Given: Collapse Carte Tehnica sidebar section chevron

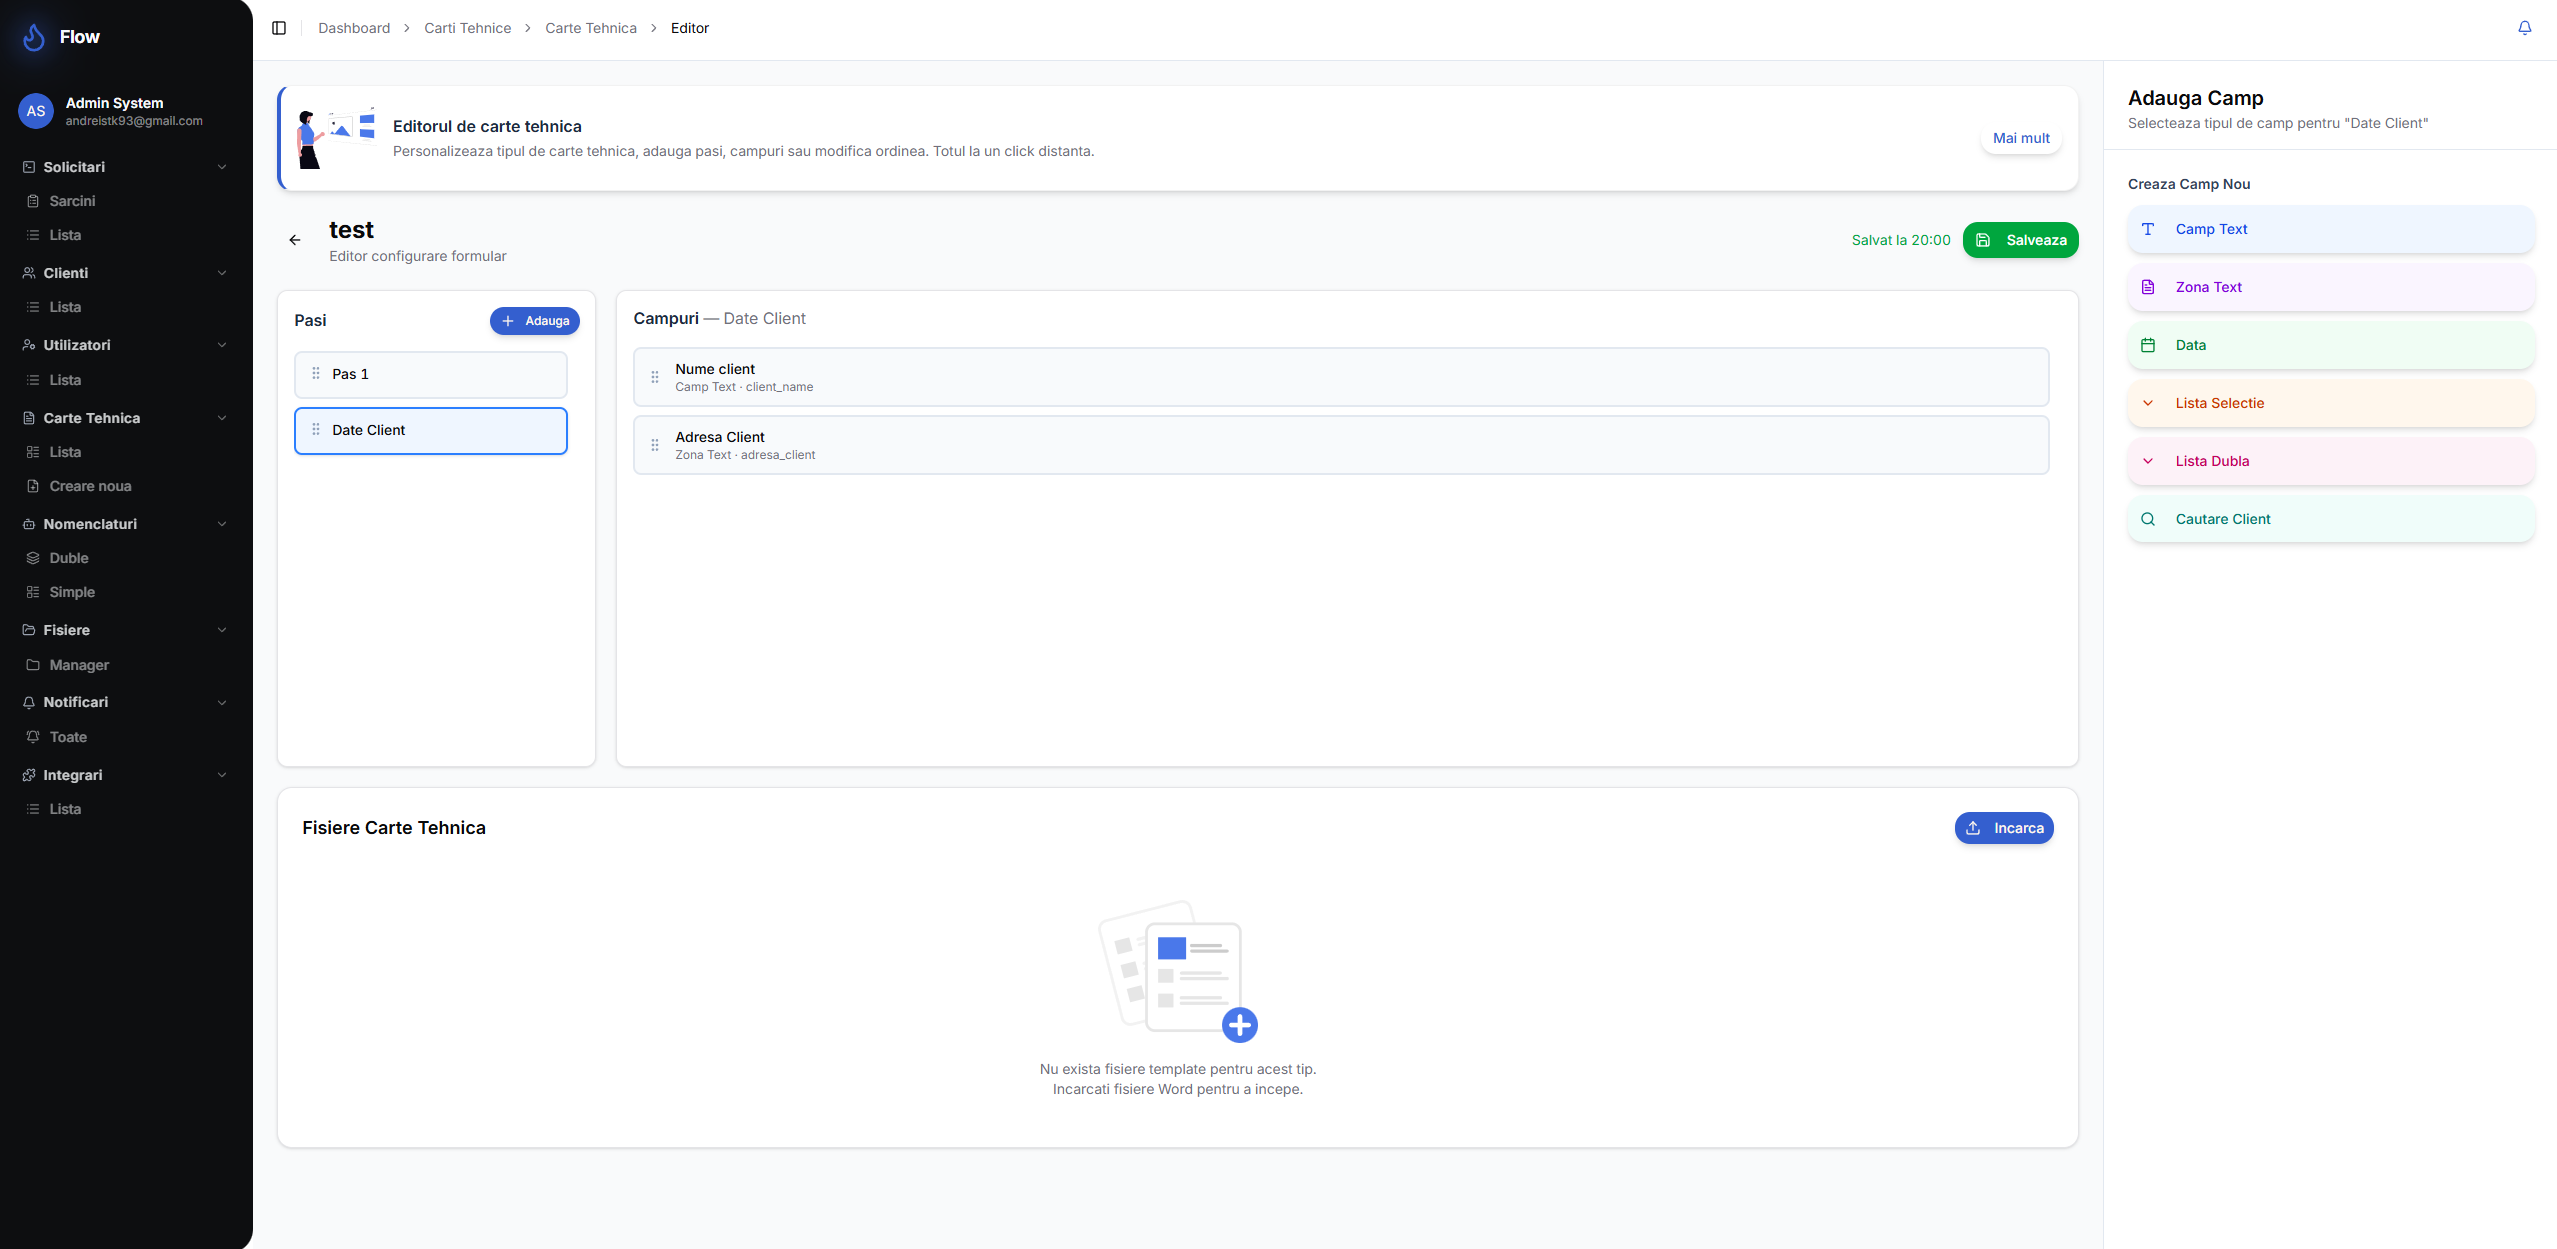Looking at the screenshot, I should [222, 418].
